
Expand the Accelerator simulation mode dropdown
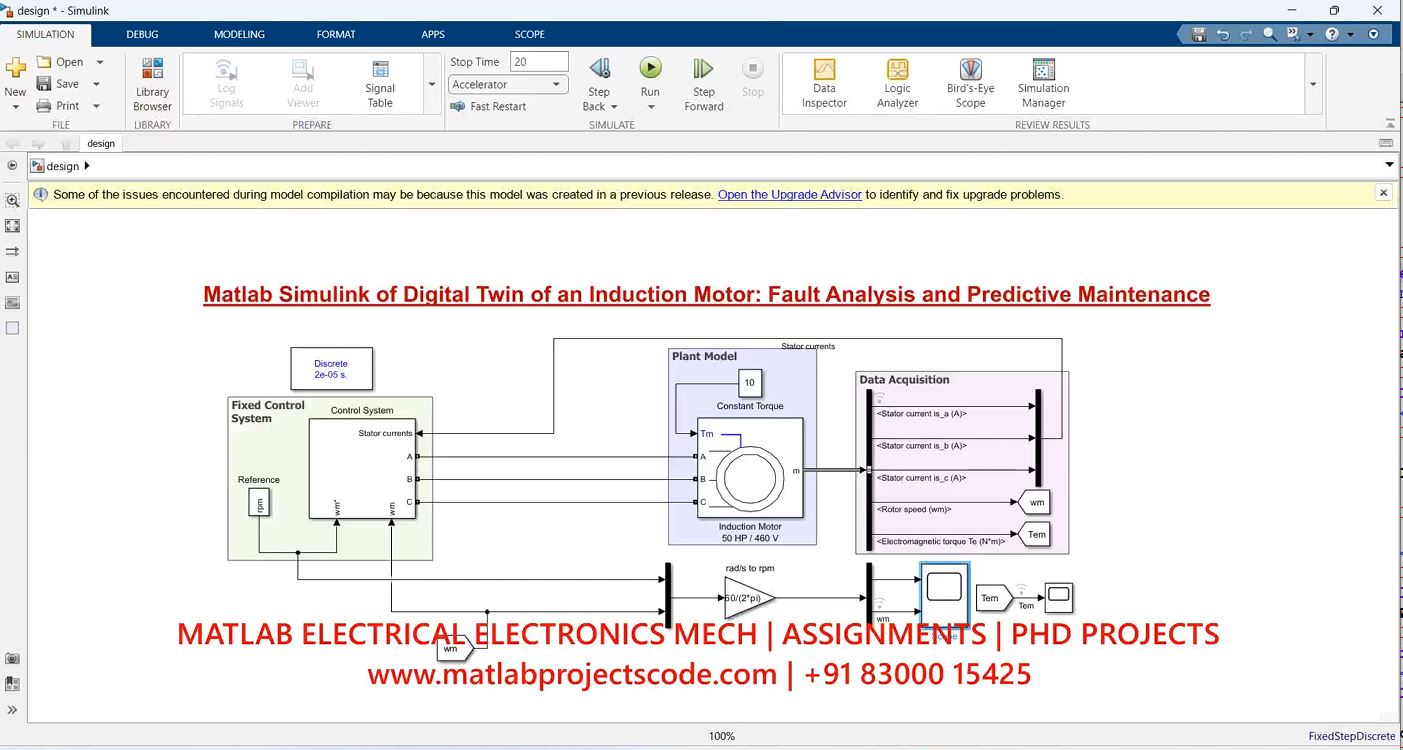(556, 85)
